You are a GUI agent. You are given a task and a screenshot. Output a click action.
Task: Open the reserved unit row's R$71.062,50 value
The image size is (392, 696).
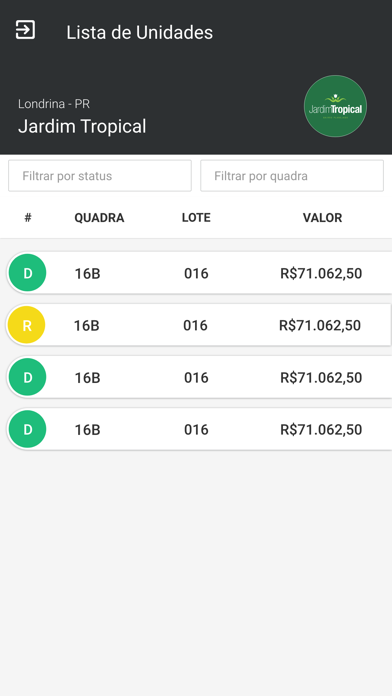(320, 325)
